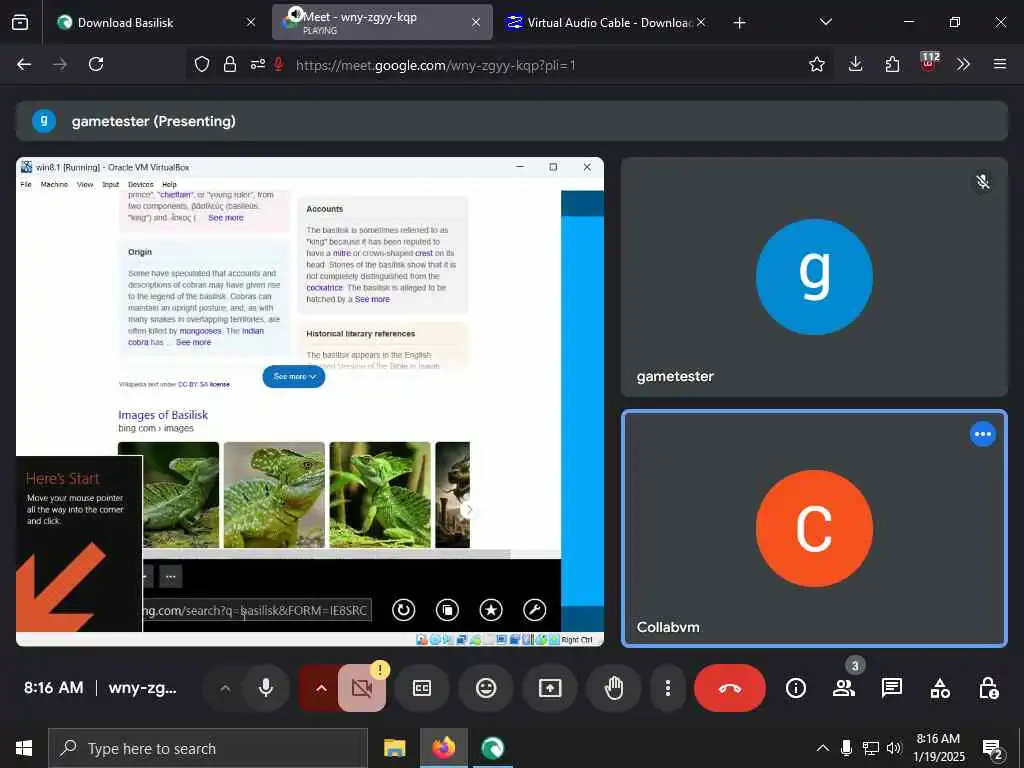
Task: Show the people panel
Action: (x=844, y=688)
